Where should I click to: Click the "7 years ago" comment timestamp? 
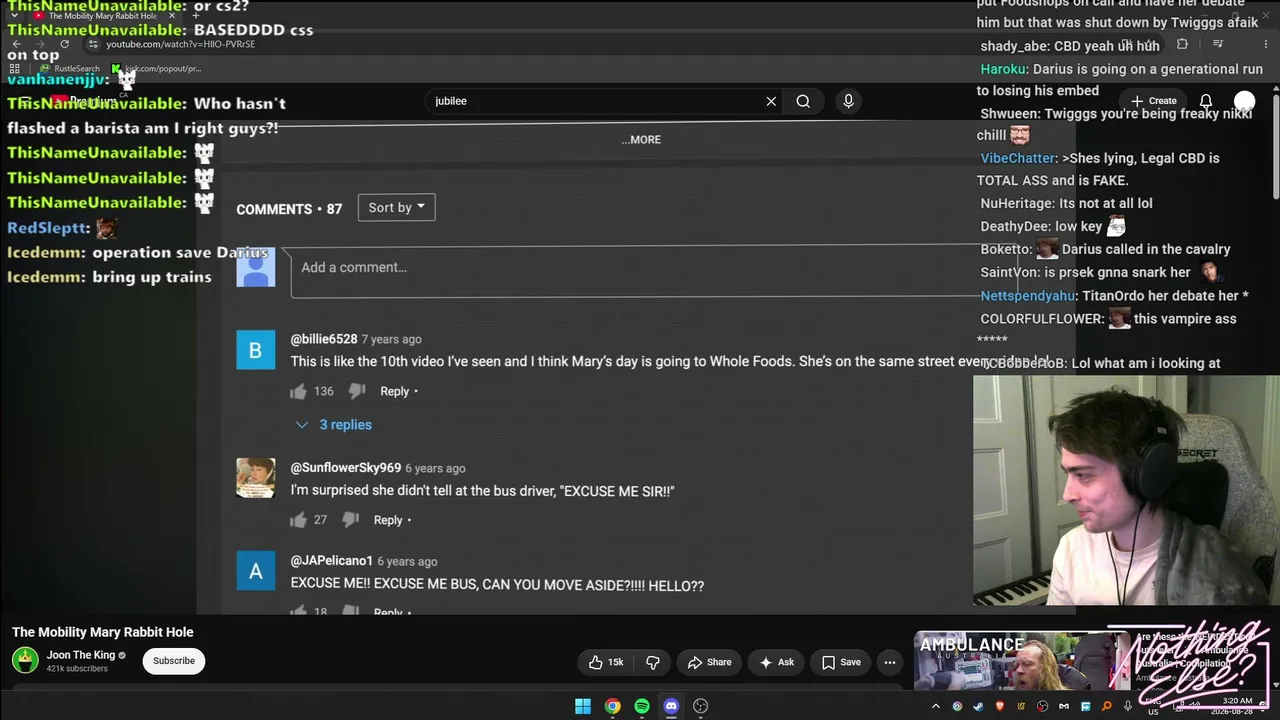click(391, 339)
